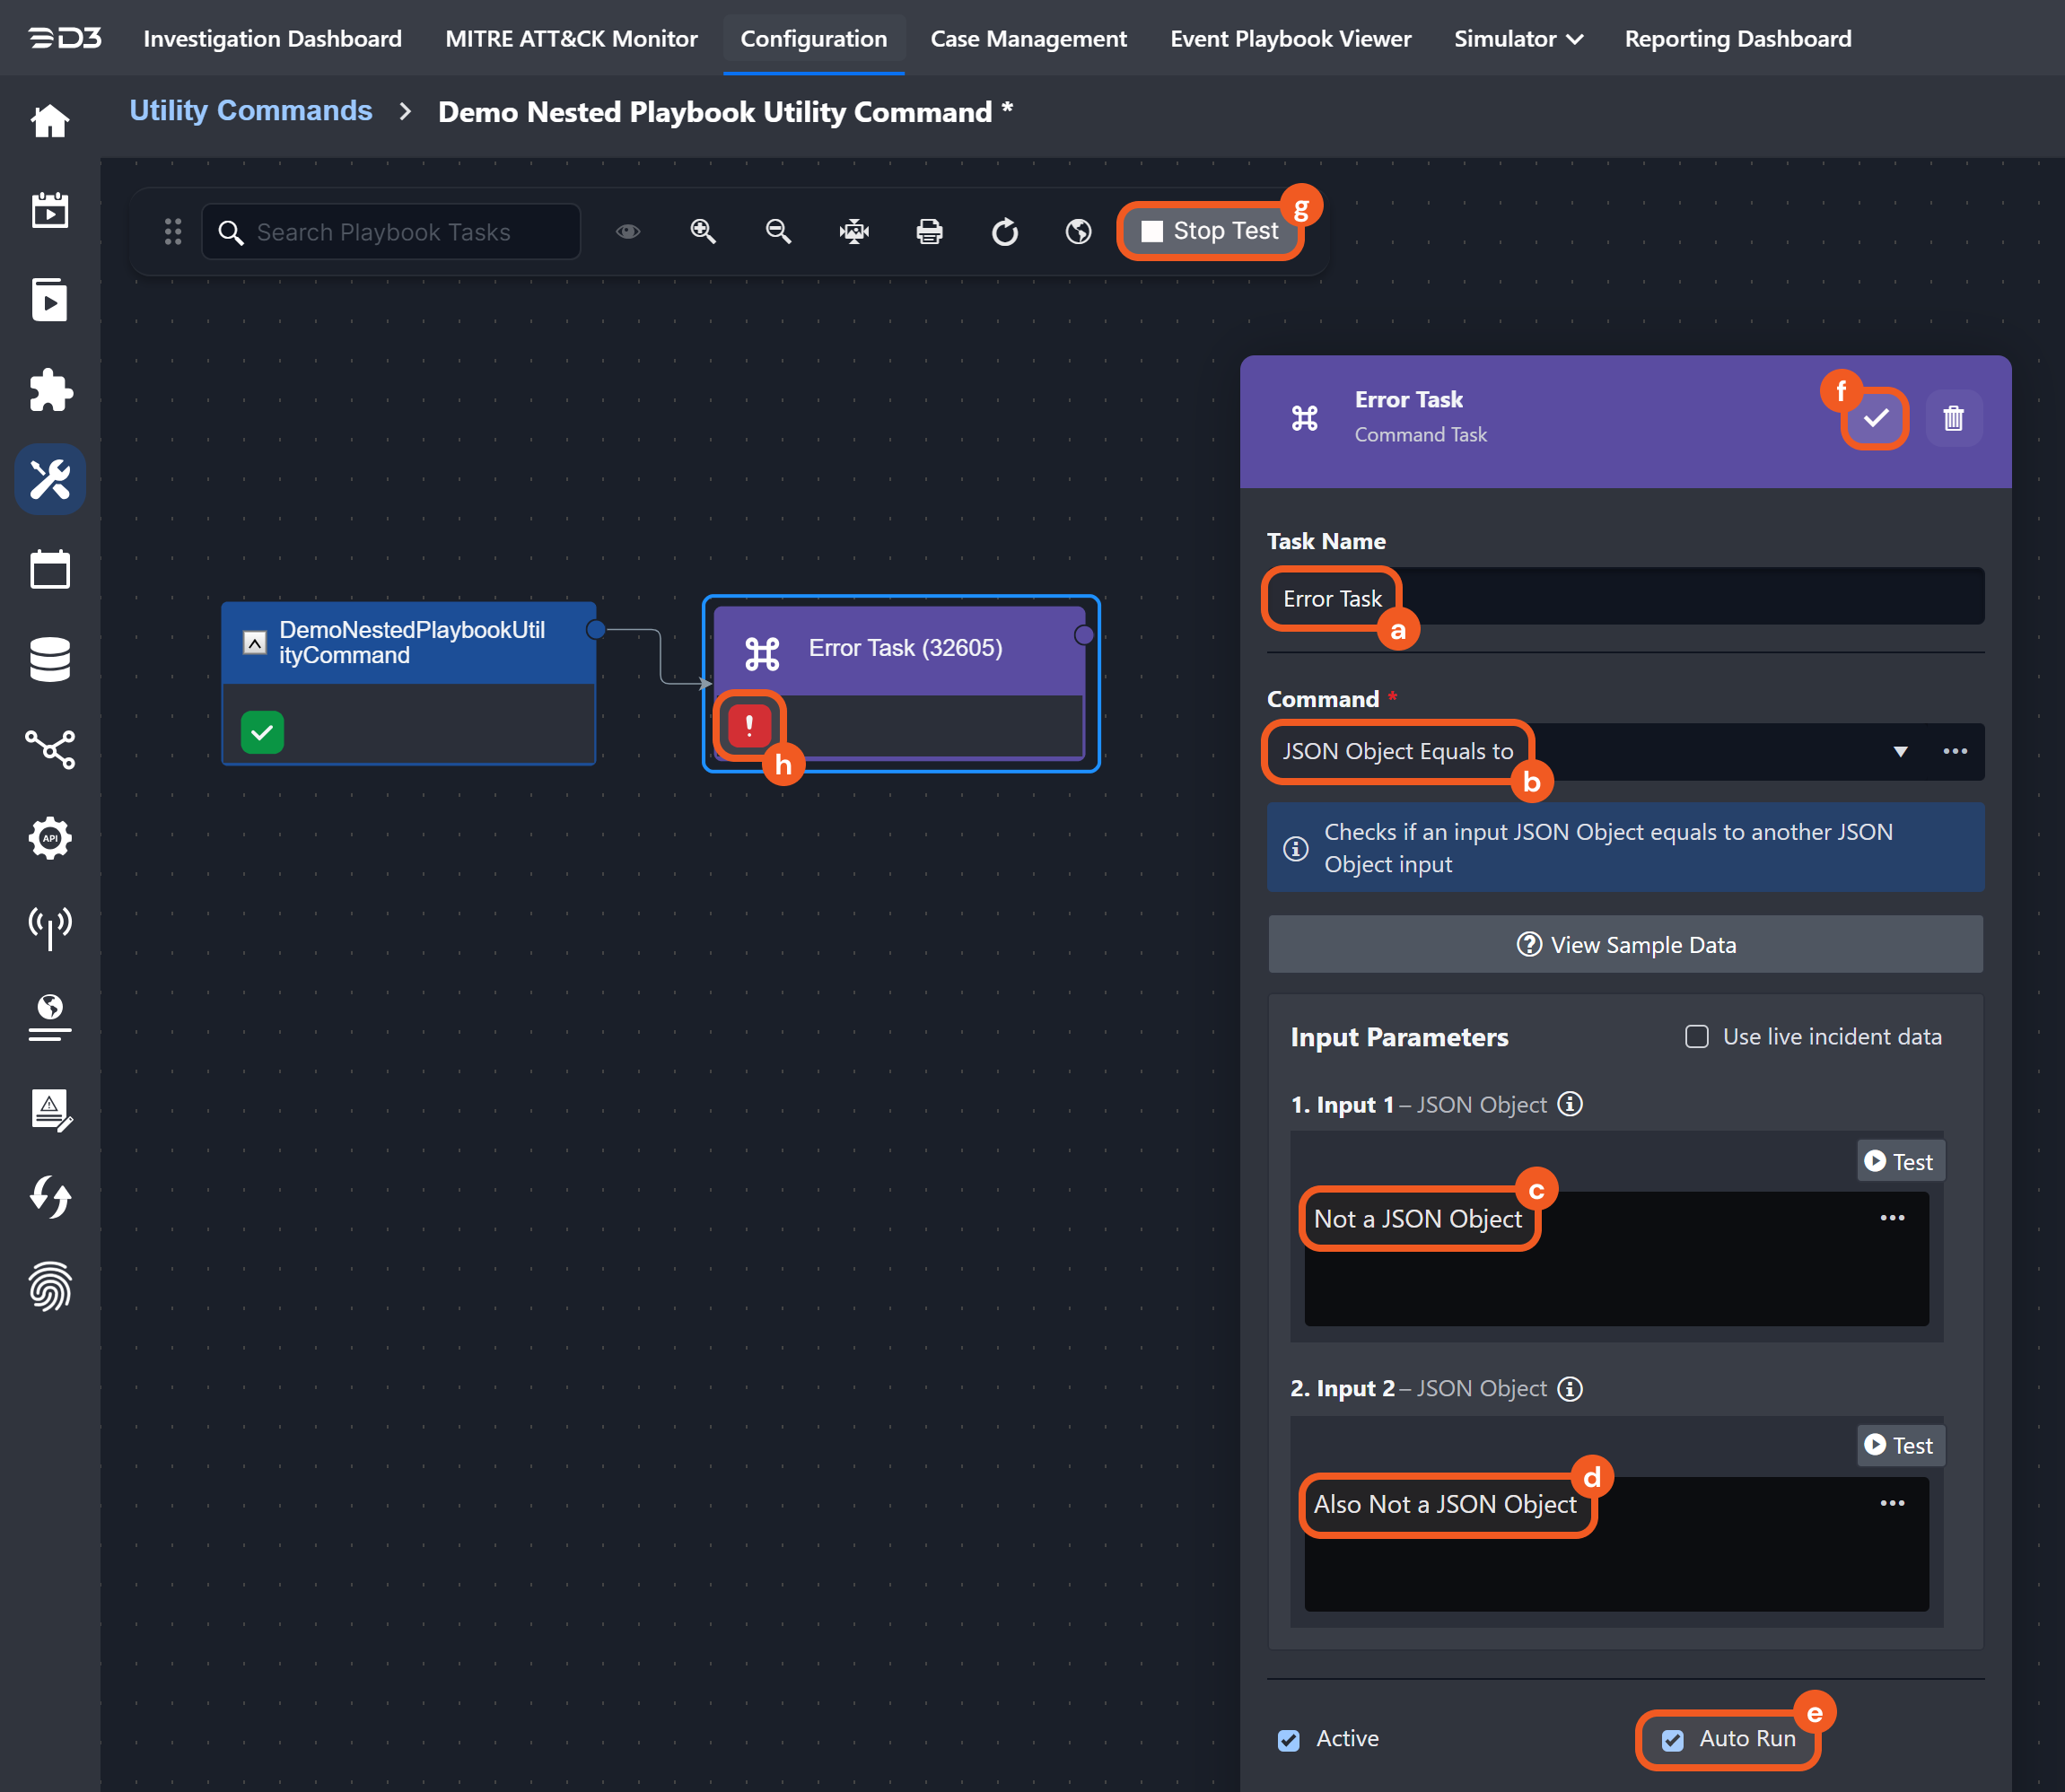Uncheck the Active checkbox

[1289, 1740]
